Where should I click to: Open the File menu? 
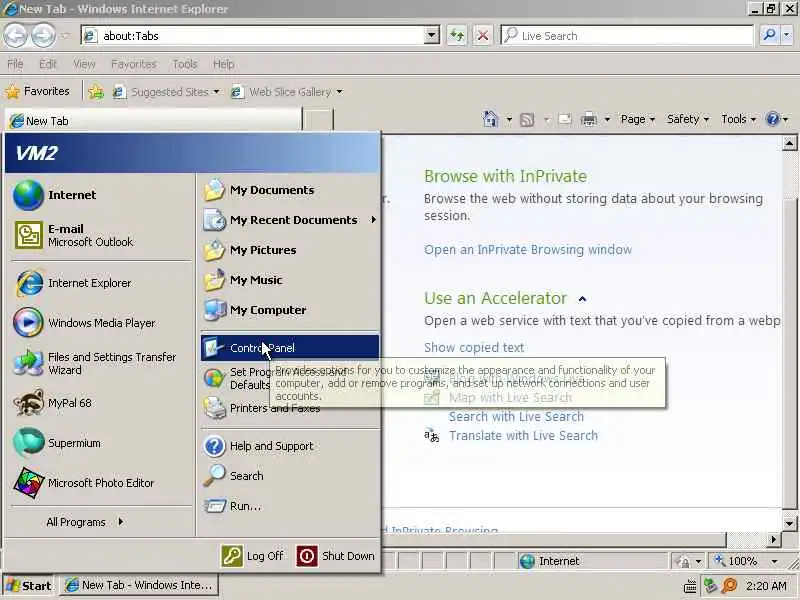(x=15, y=64)
